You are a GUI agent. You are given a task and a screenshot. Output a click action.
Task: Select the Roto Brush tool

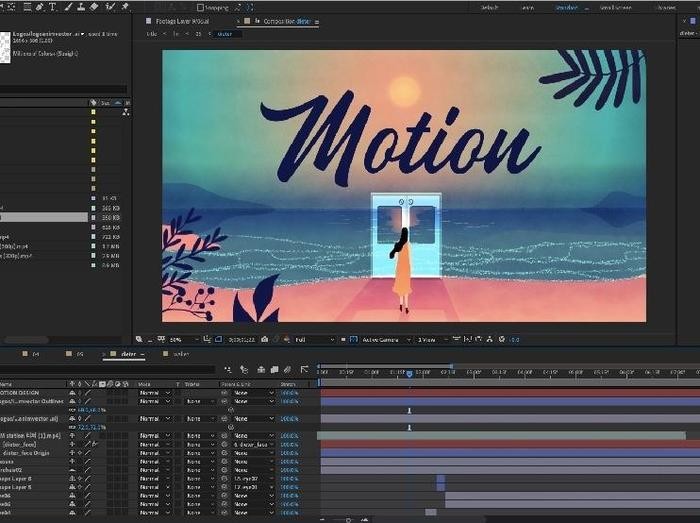pos(110,7)
